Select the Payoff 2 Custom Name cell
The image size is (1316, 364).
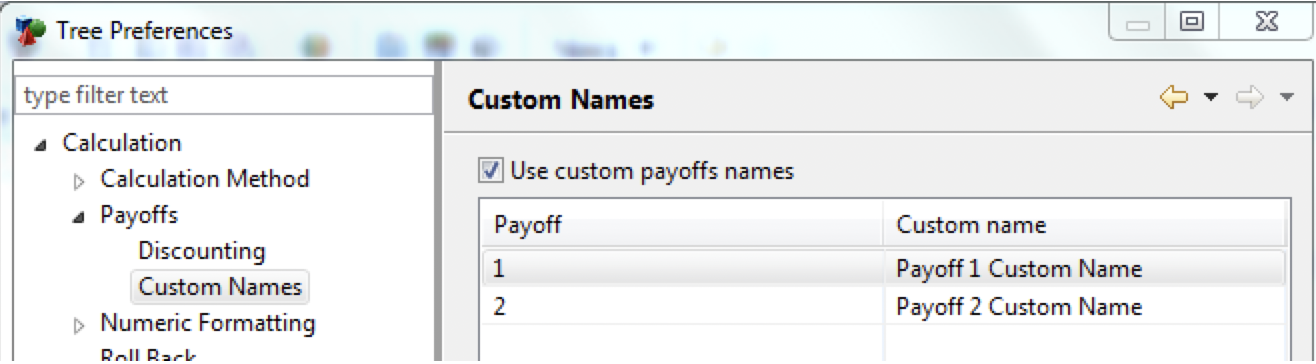(1019, 306)
